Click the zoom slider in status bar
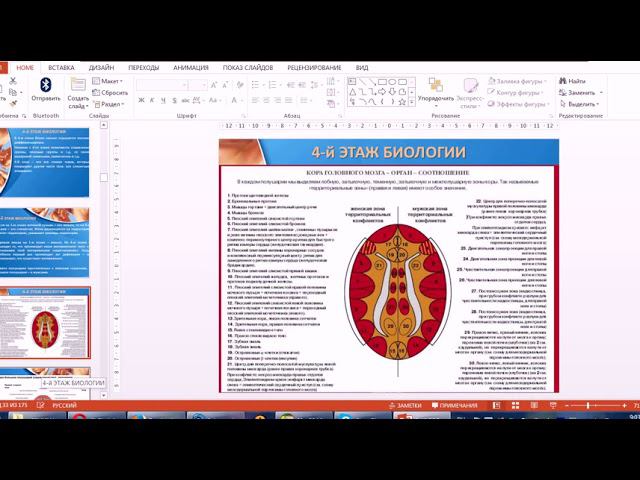Screen dimensions: 640x480 (595, 405)
